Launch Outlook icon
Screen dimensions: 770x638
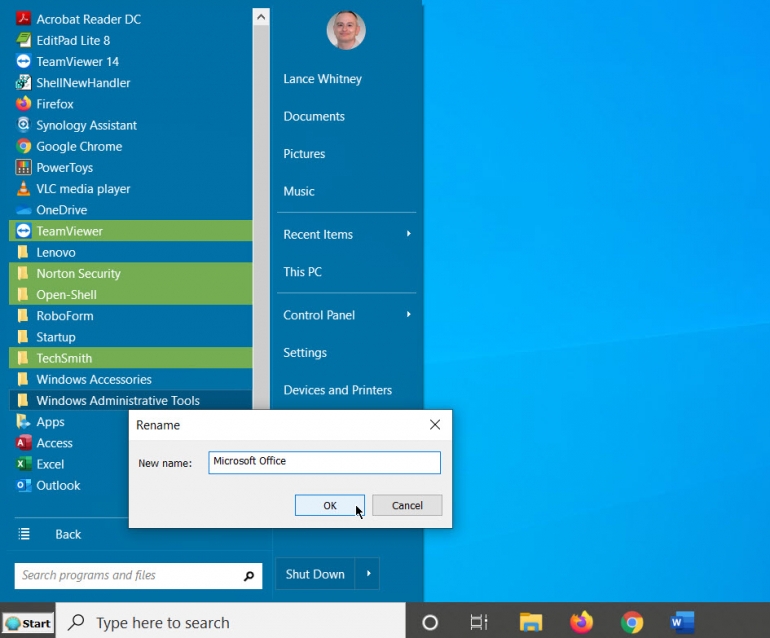(23, 485)
